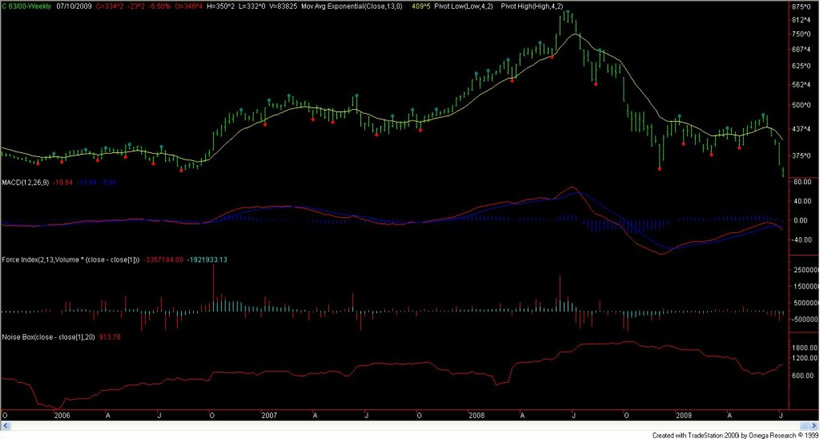The height and width of the screenshot is (439, 820).
Task: Click the 1800.00 Noise Box scale label
Action: click(x=801, y=349)
